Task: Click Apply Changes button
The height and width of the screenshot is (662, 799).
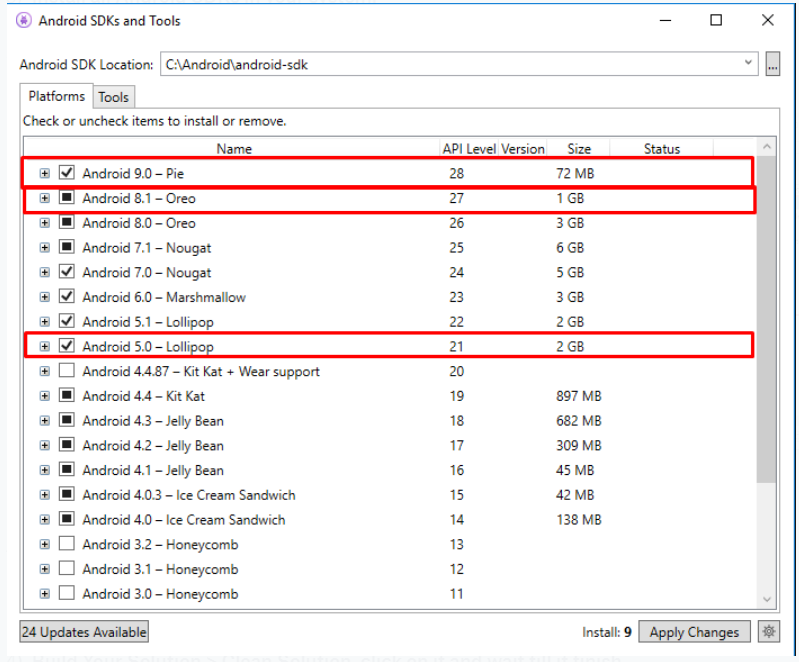Action: (x=694, y=632)
